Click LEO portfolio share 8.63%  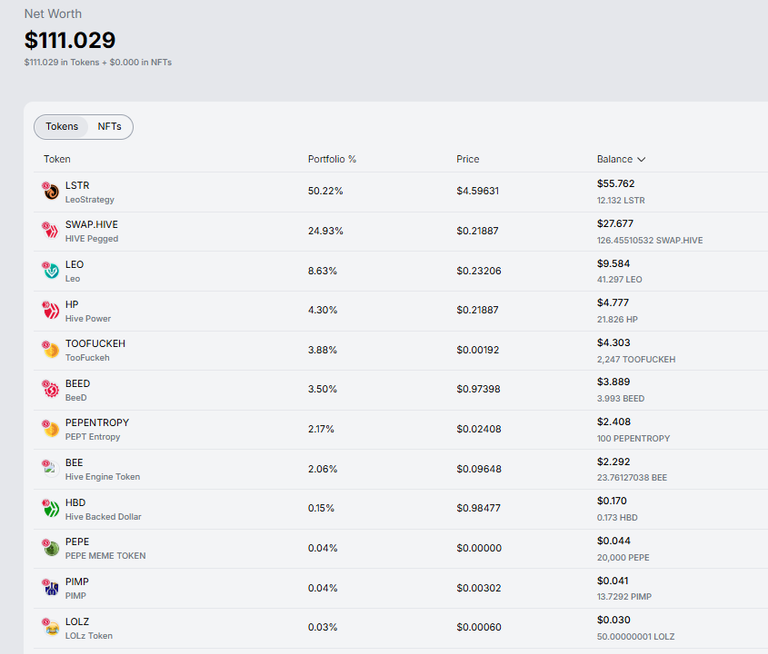click(322, 271)
